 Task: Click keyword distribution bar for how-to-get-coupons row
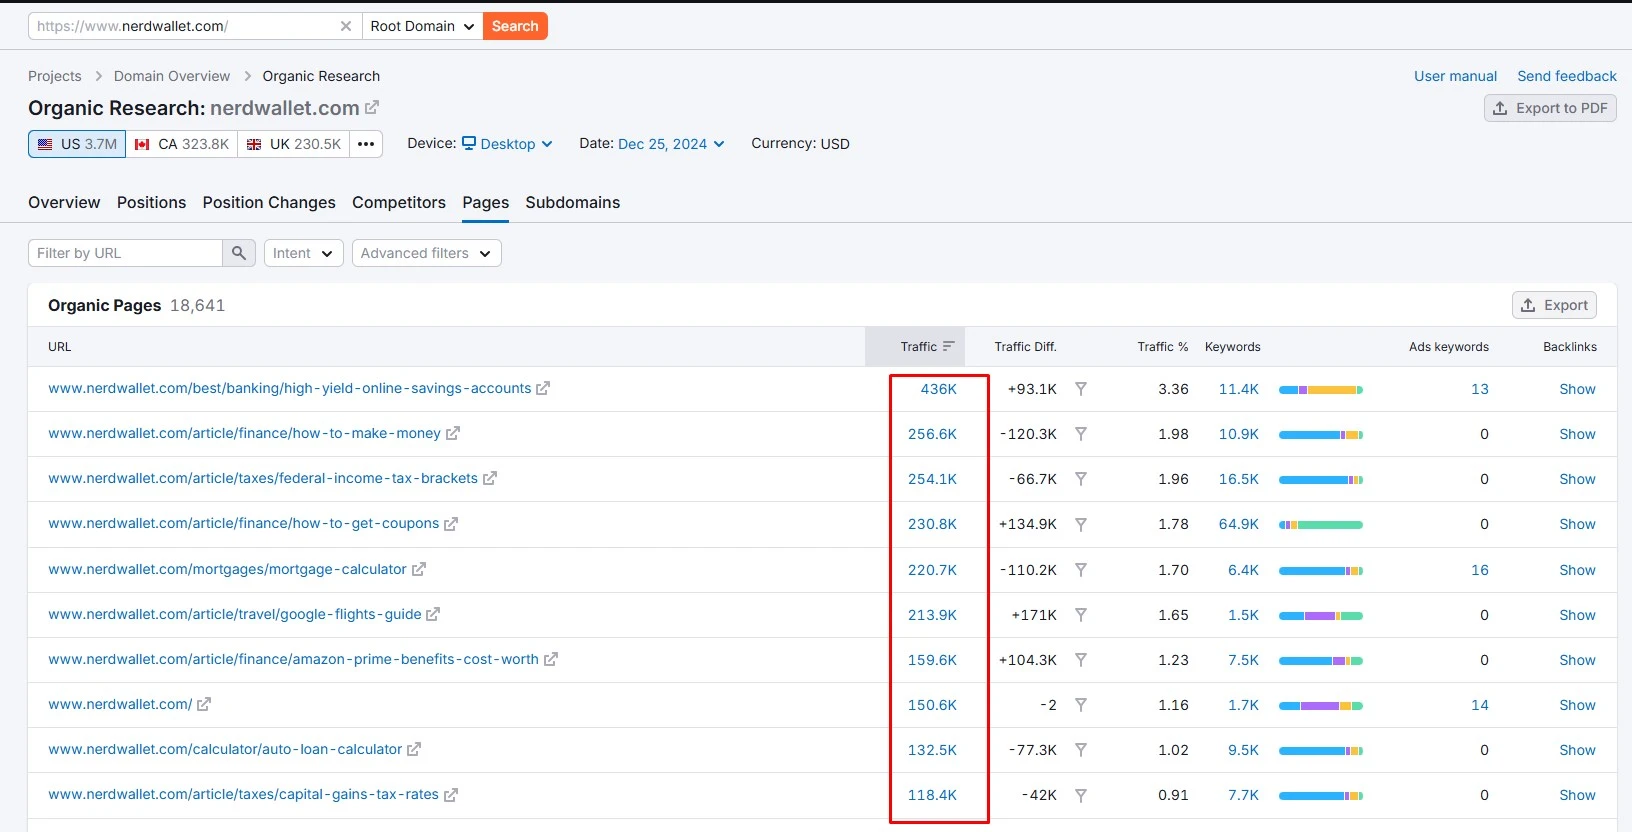coord(1320,524)
